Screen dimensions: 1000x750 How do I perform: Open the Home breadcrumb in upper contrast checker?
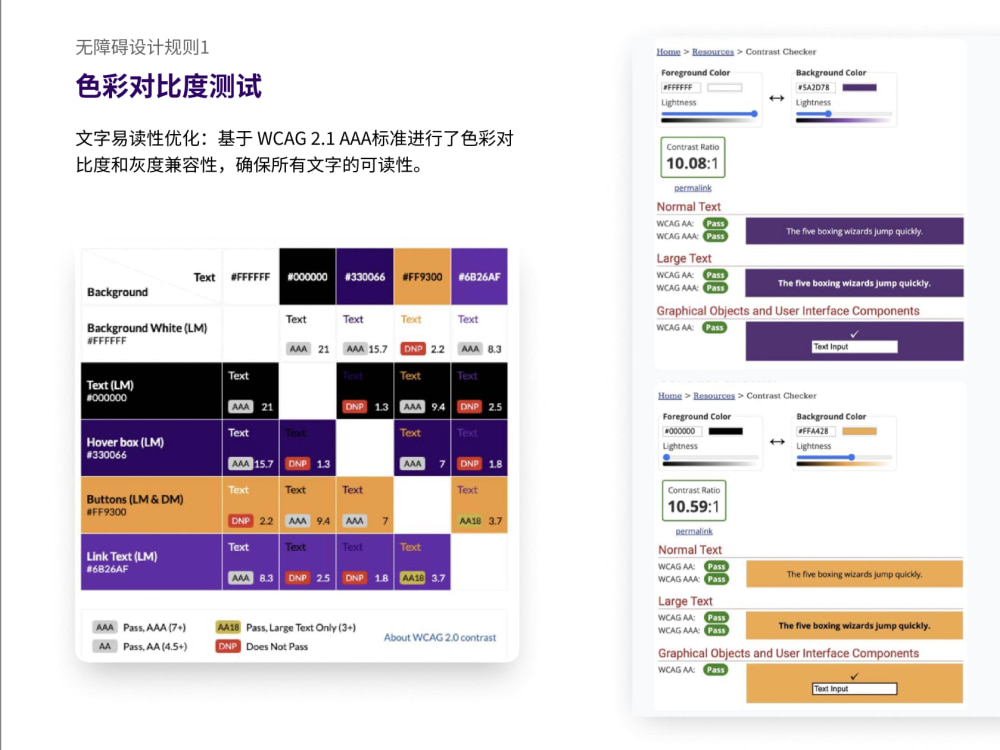[x=668, y=52]
